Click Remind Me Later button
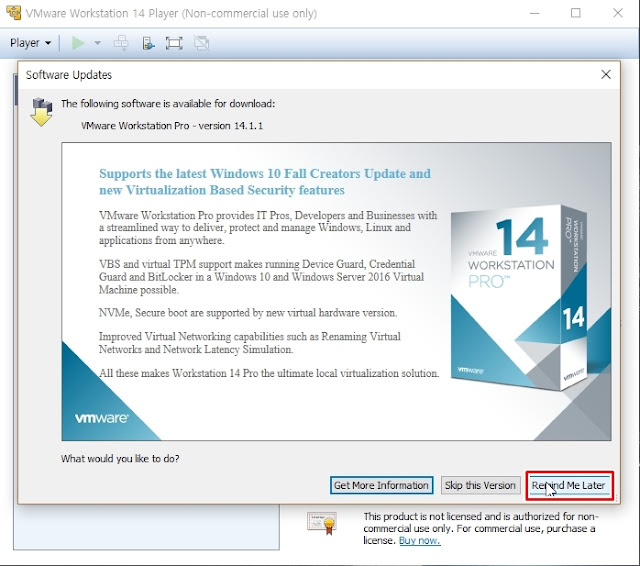 click(x=569, y=485)
